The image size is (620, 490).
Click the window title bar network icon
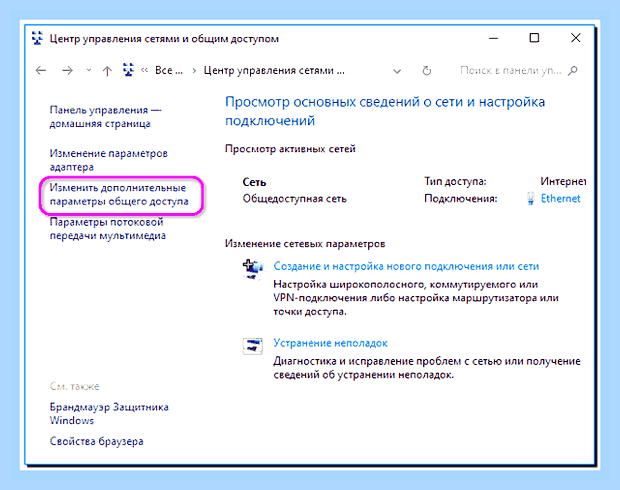(37, 38)
